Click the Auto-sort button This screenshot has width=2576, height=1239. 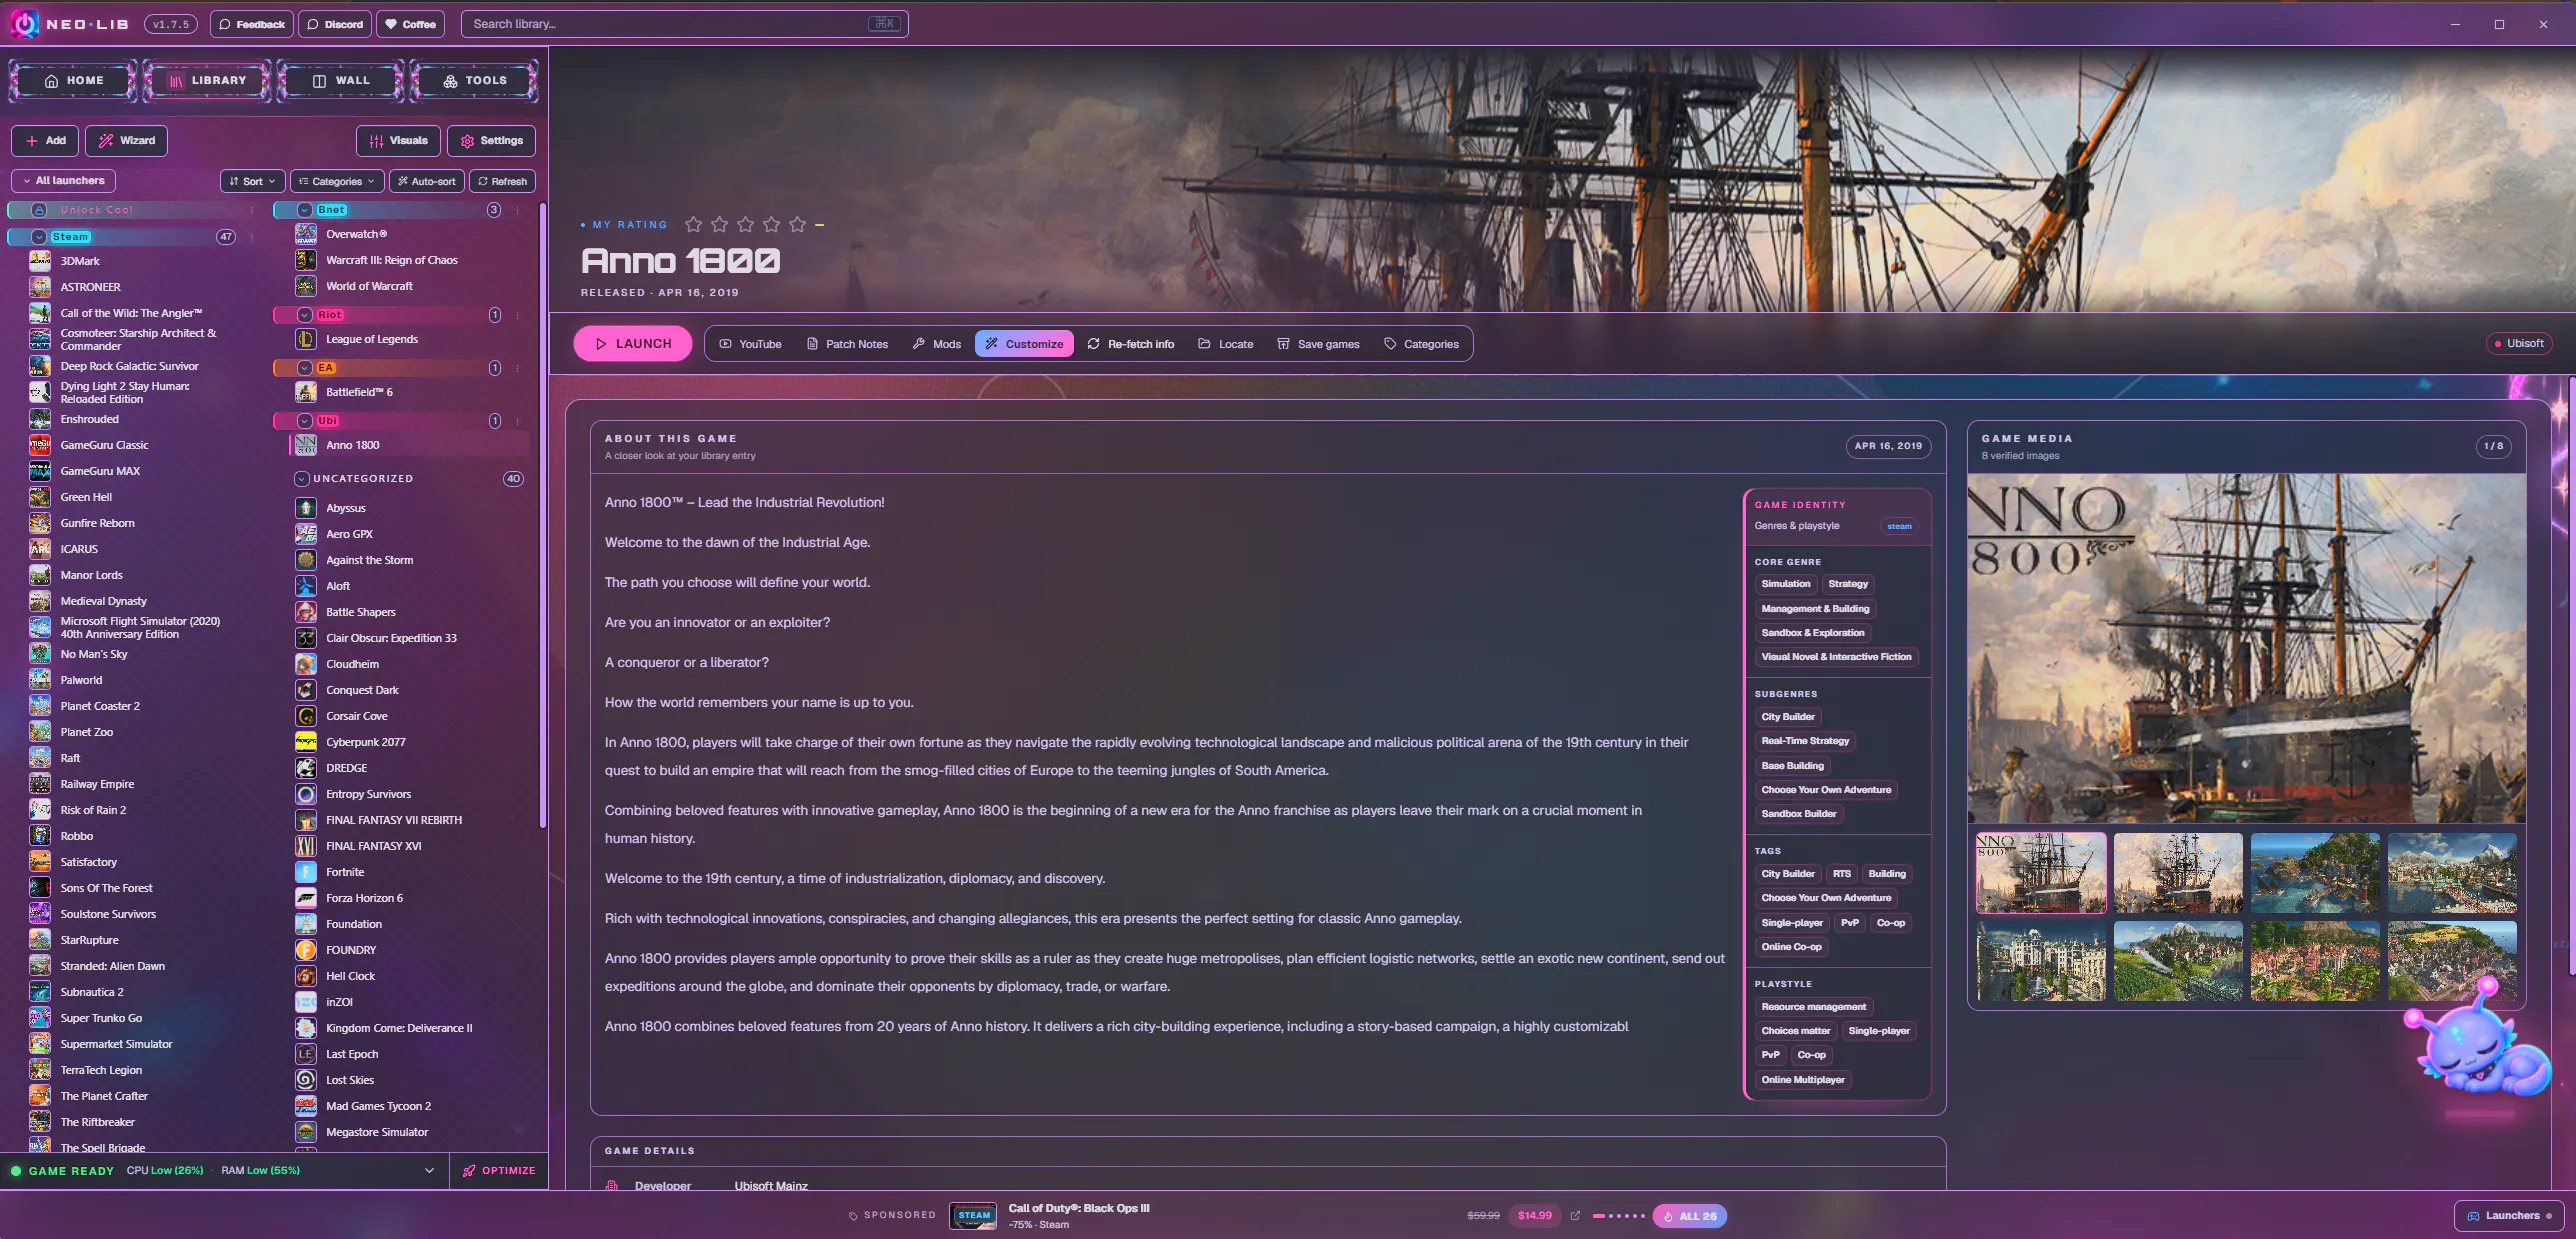(426, 181)
